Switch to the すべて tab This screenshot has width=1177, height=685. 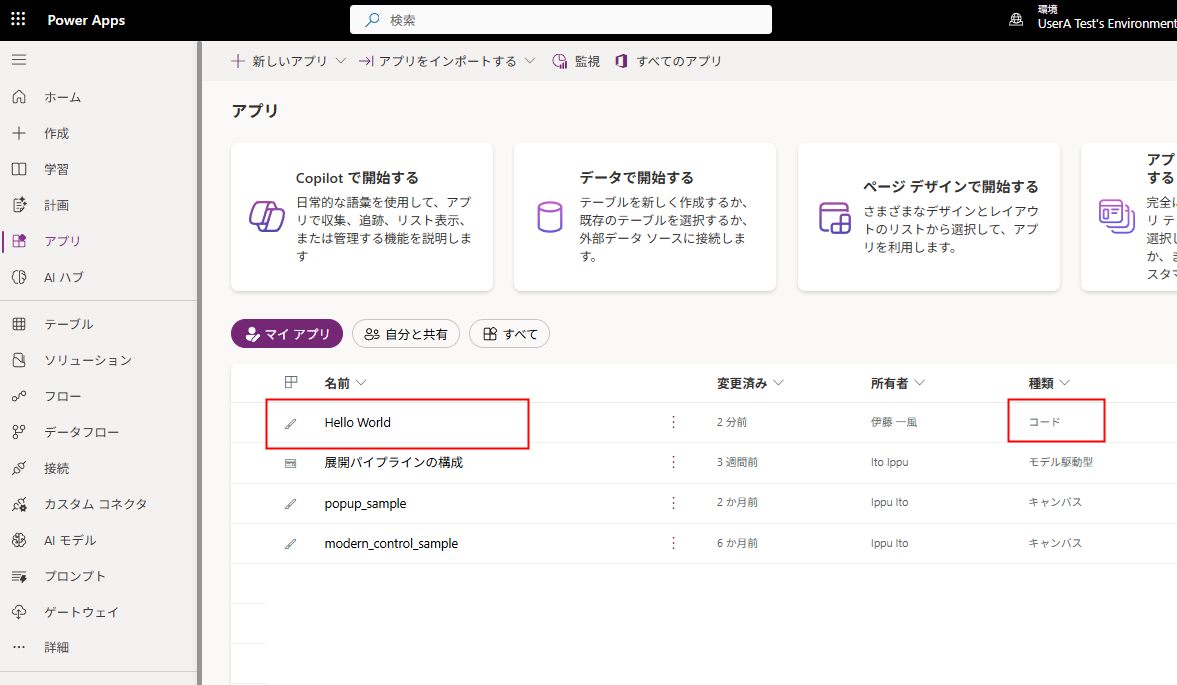pyautogui.click(x=510, y=334)
